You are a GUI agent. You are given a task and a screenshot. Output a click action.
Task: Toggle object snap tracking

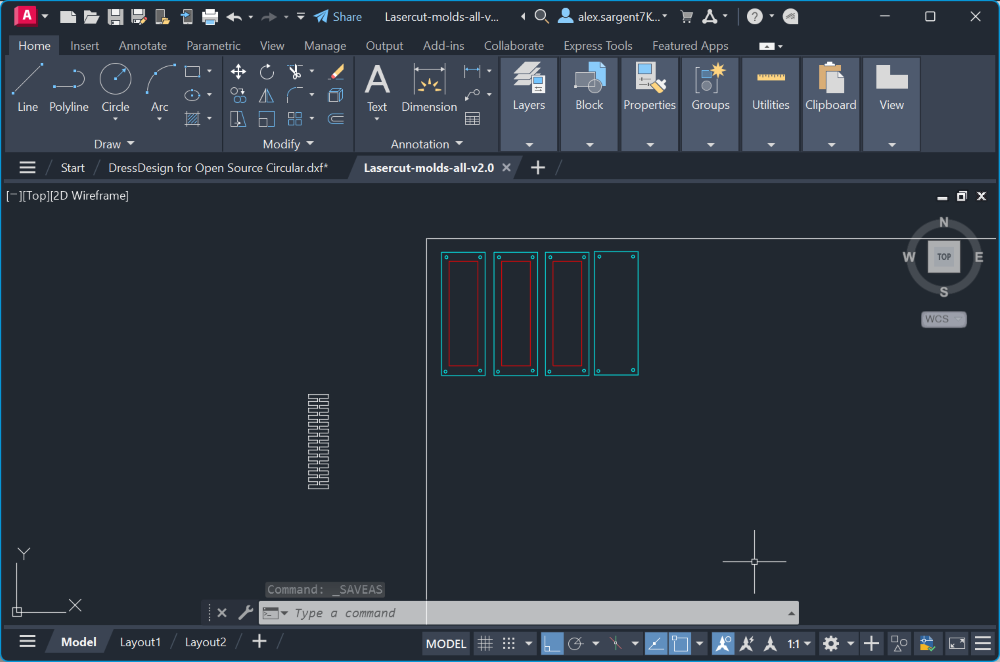tap(656, 643)
